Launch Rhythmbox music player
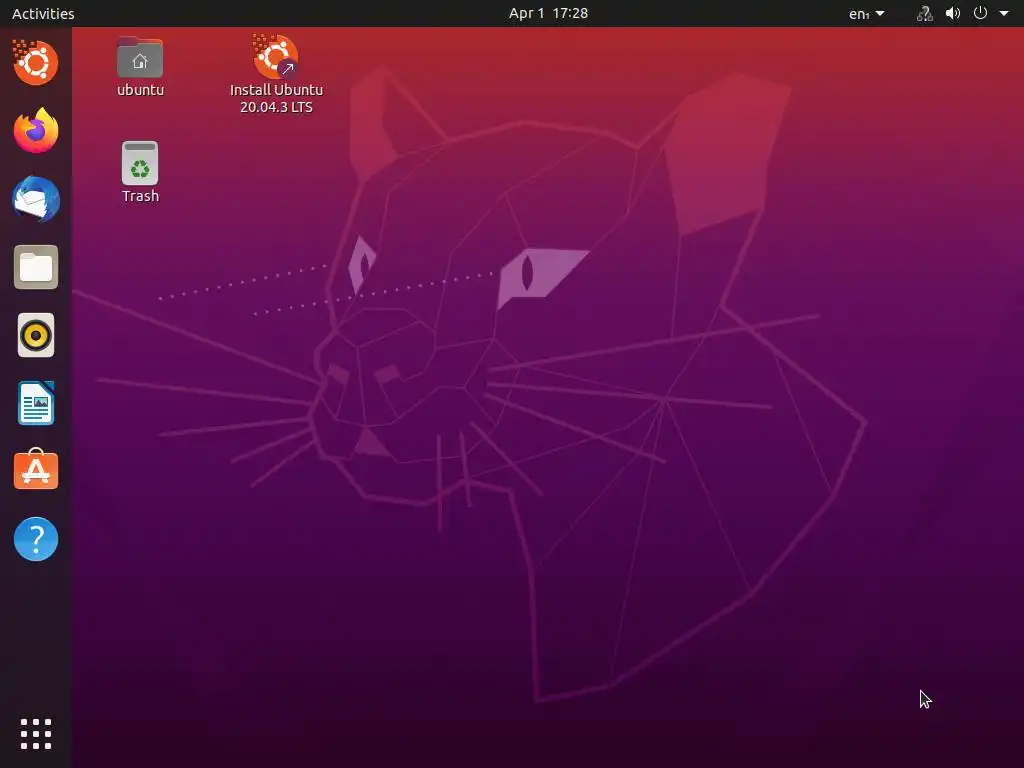 click(35, 335)
